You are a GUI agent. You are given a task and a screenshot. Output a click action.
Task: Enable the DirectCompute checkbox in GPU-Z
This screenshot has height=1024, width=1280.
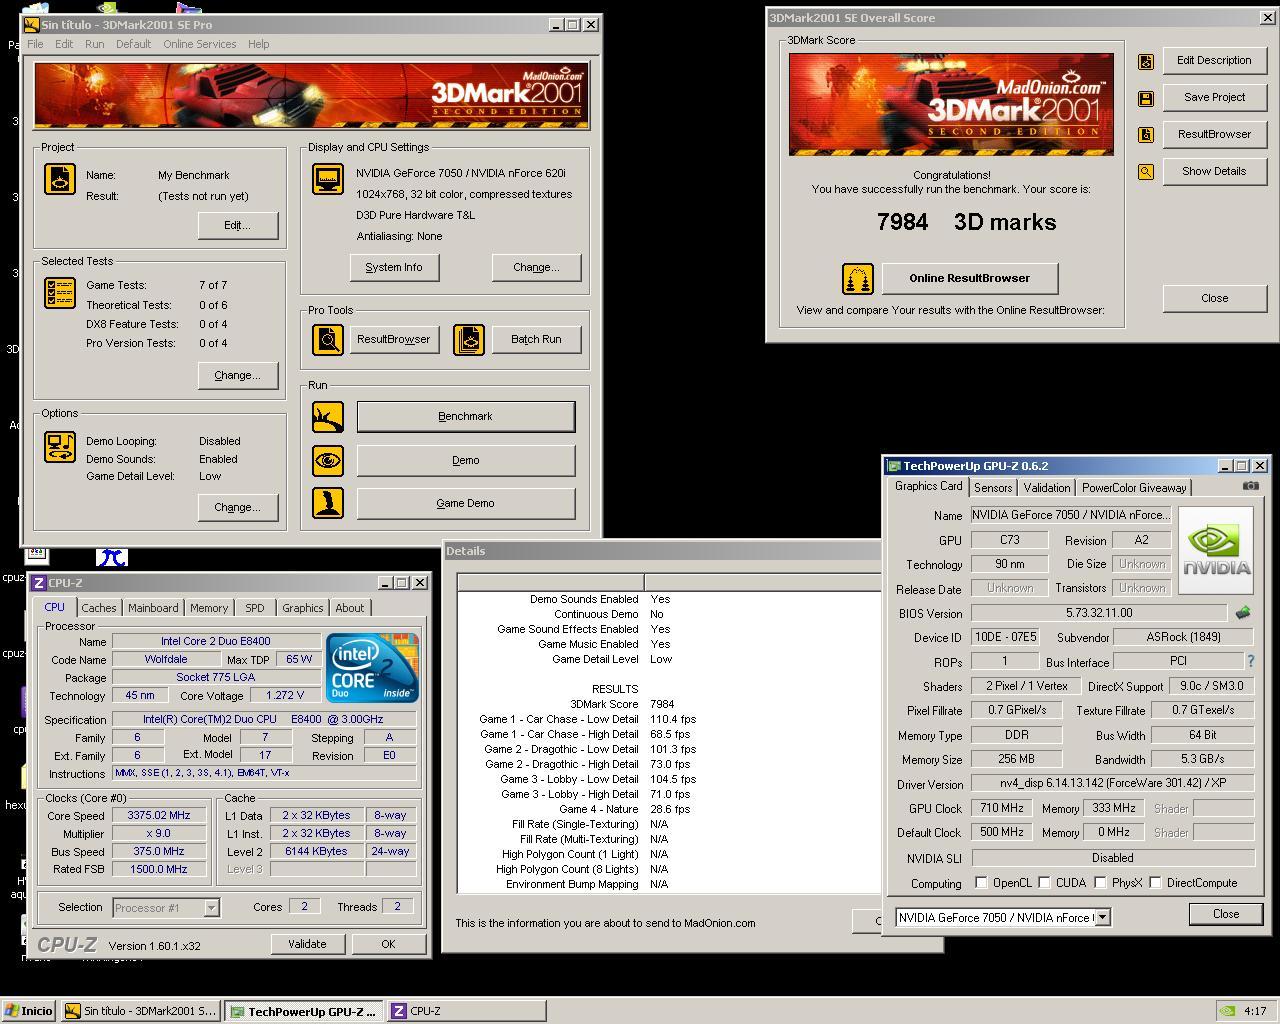pyautogui.click(x=1155, y=883)
